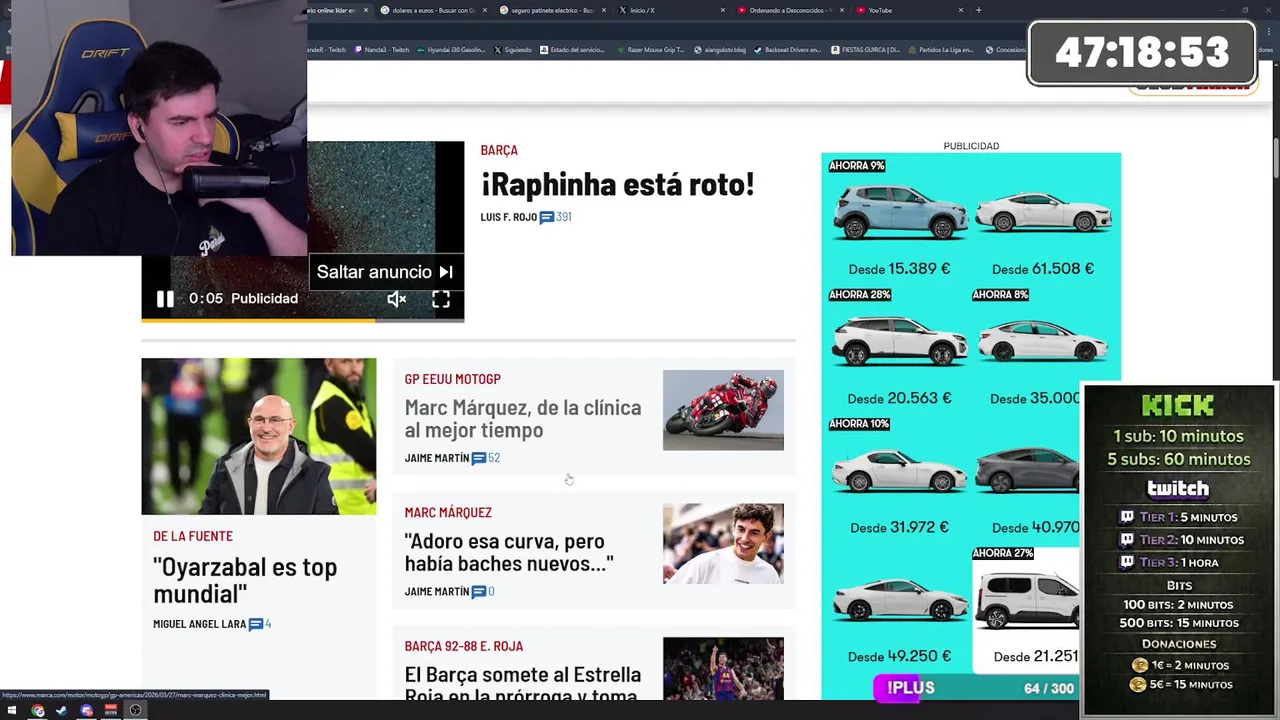
Task: Open the ¡Raphinha está roto! headline
Action: (x=617, y=184)
